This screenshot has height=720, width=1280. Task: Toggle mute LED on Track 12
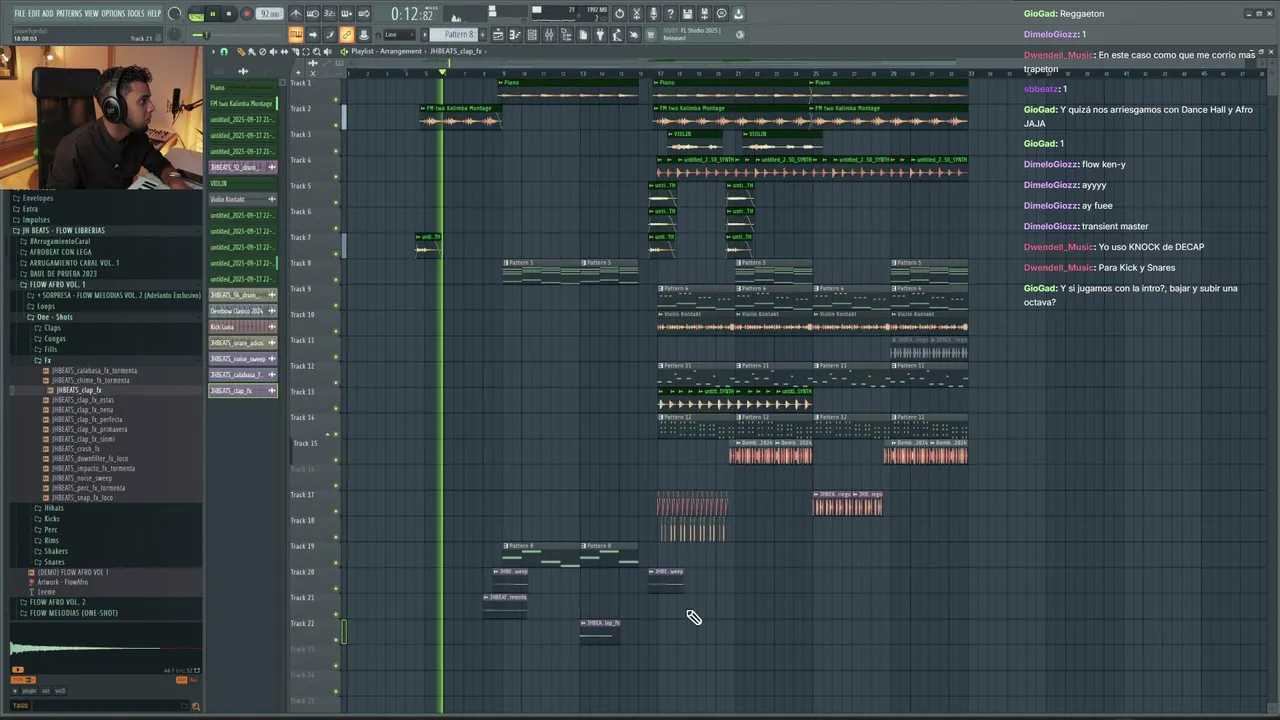[x=336, y=383]
